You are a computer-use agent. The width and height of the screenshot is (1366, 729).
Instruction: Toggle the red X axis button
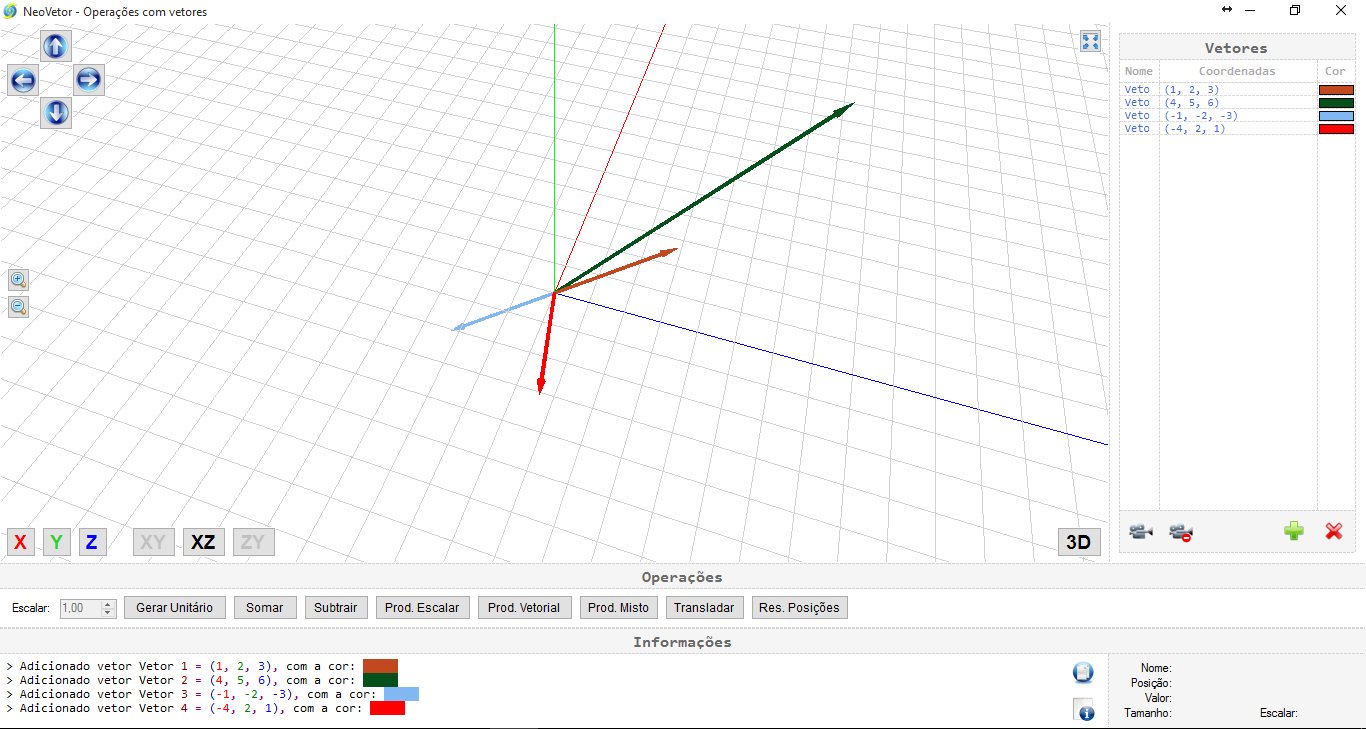(x=20, y=542)
